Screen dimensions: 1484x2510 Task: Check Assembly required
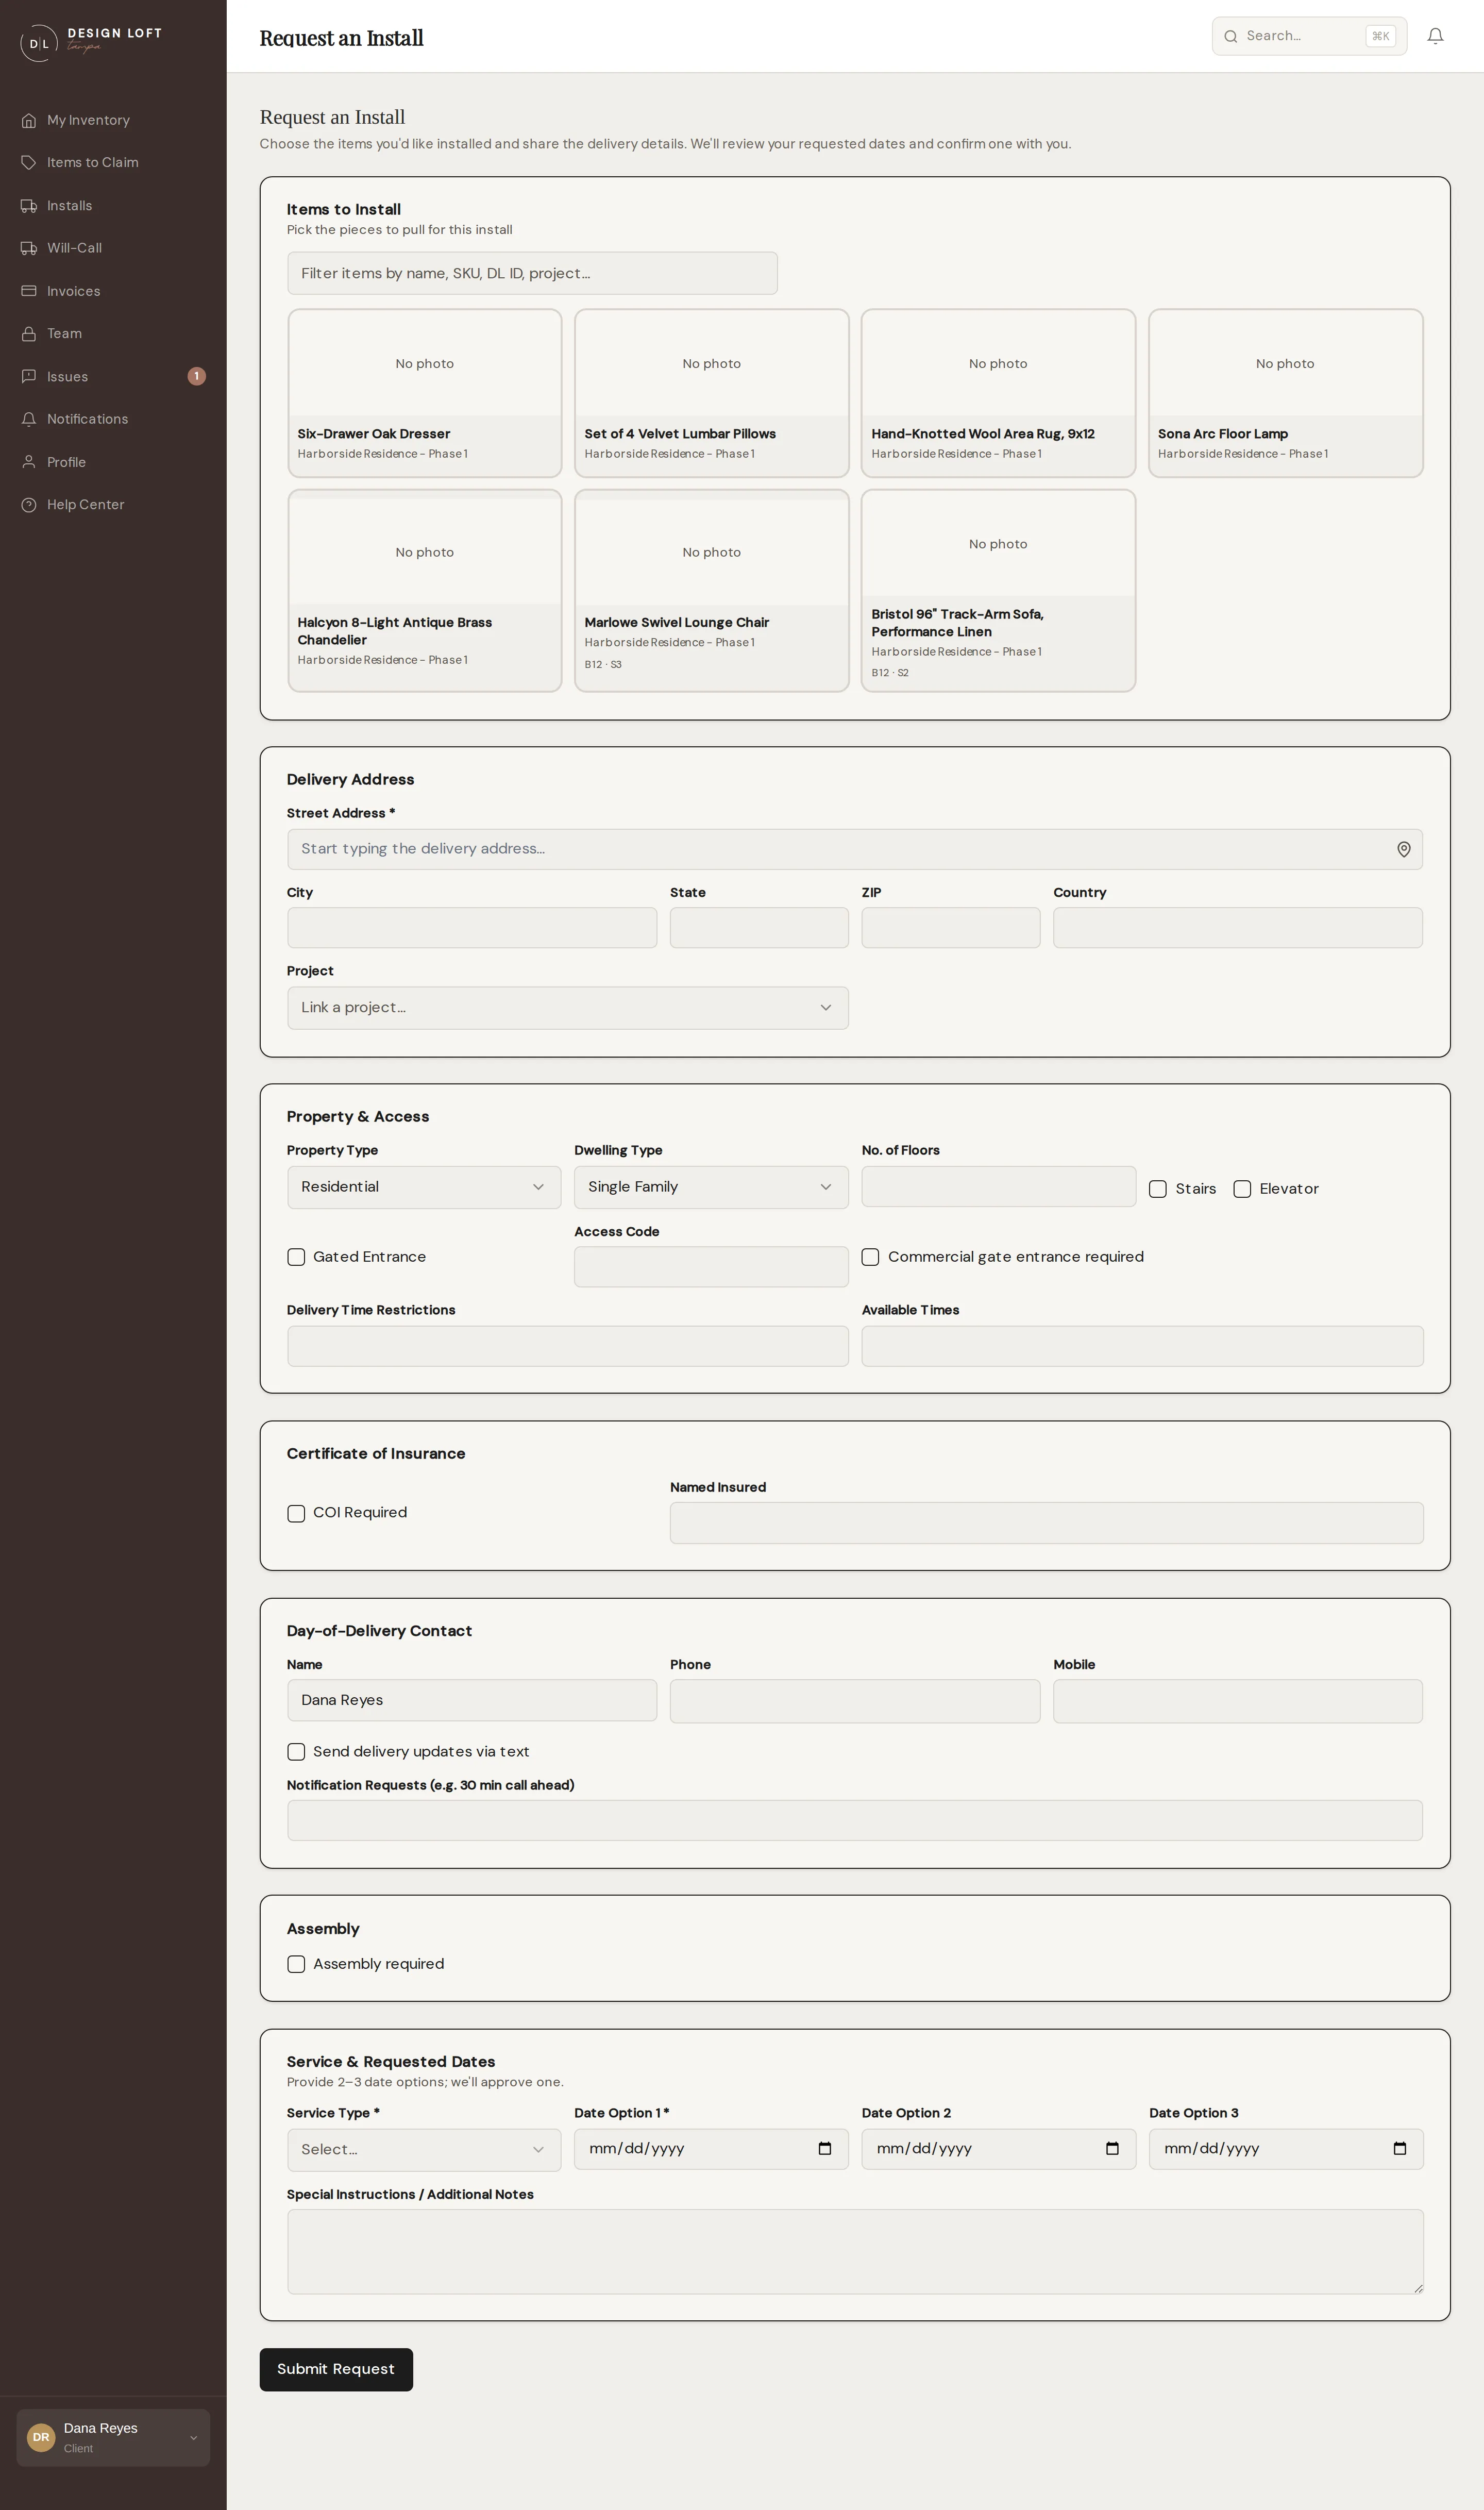[296, 1964]
